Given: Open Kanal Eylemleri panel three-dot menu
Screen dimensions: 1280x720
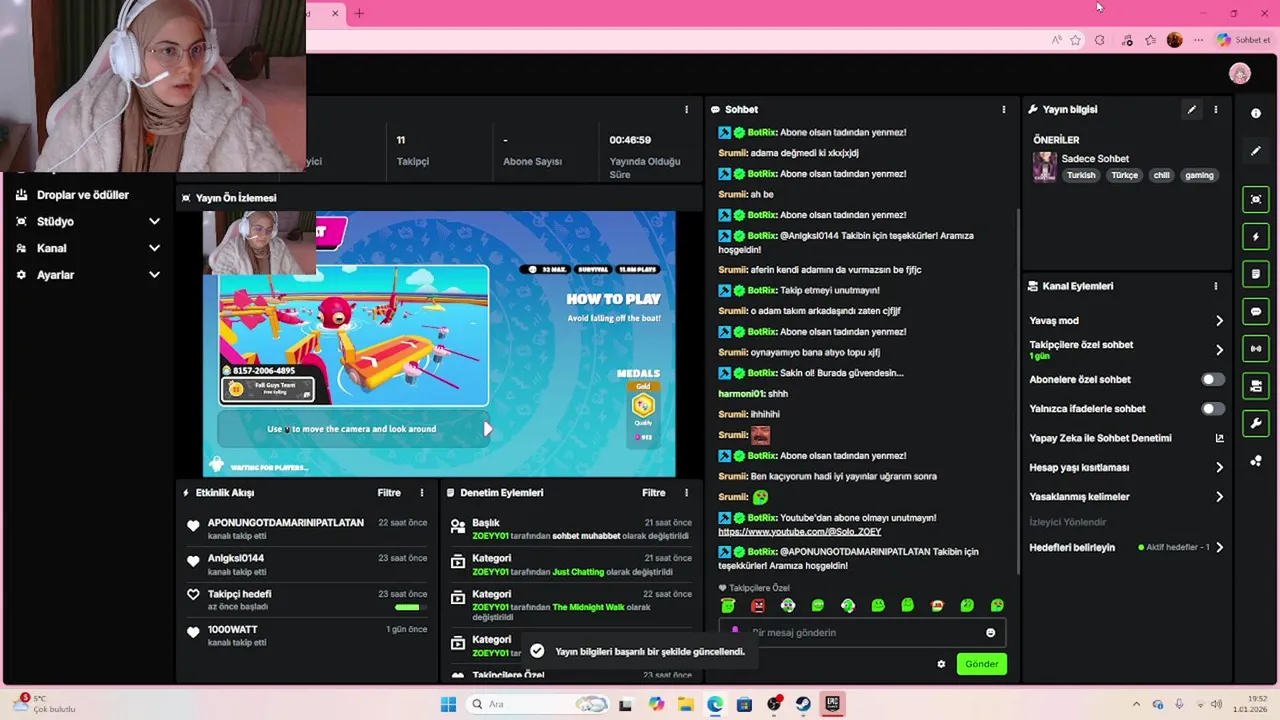Looking at the screenshot, I should coord(1216,286).
